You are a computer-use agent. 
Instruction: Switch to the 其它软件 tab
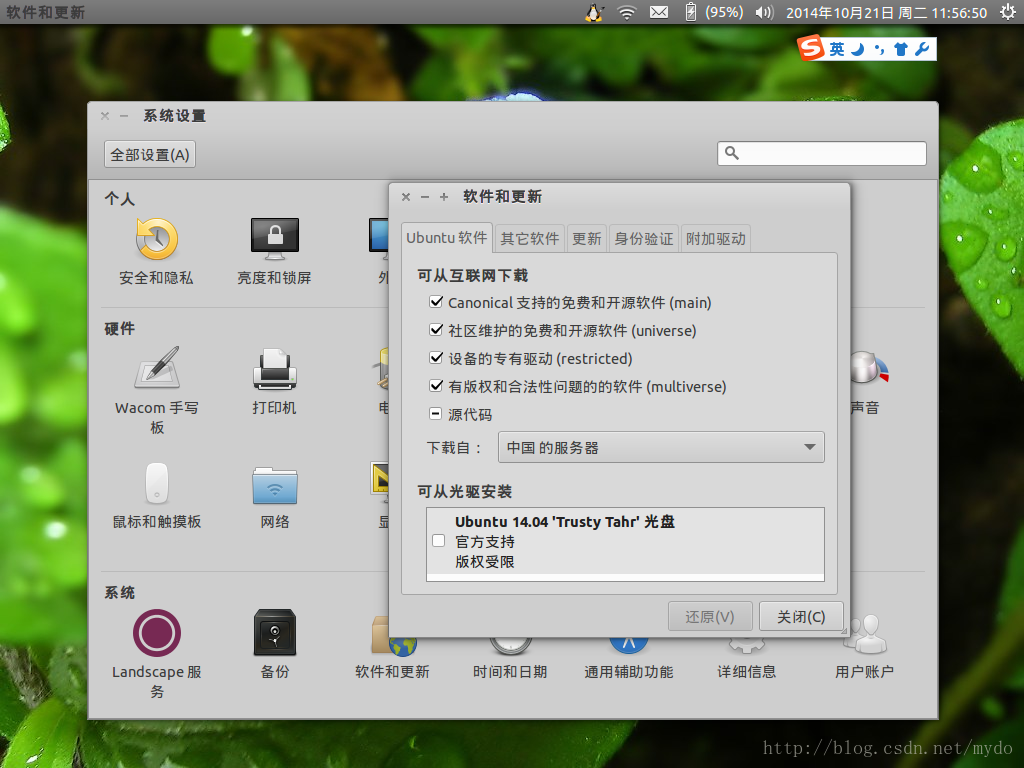[x=530, y=239]
